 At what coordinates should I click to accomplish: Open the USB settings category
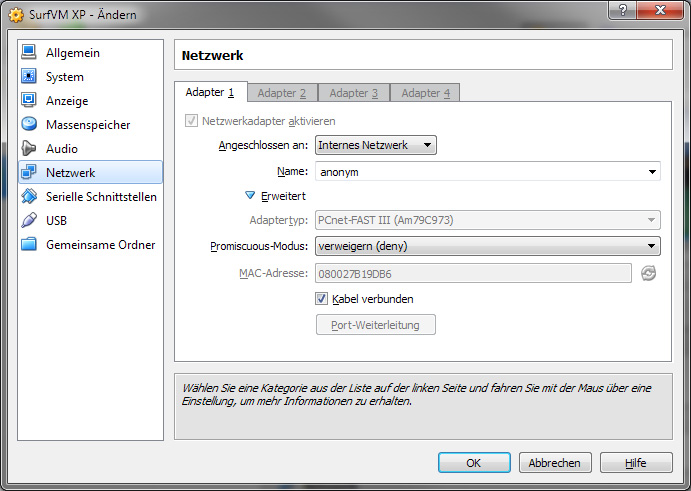(56, 220)
